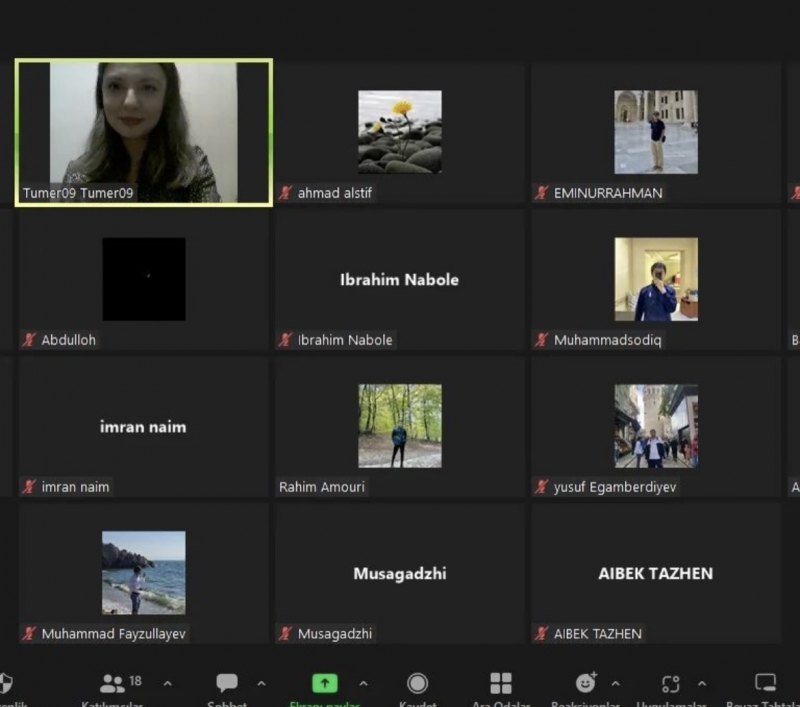Open the Whiteboard (Beyaz Tahta) icon
The height and width of the screenshot is (707, 800).
tap(765, 683)
